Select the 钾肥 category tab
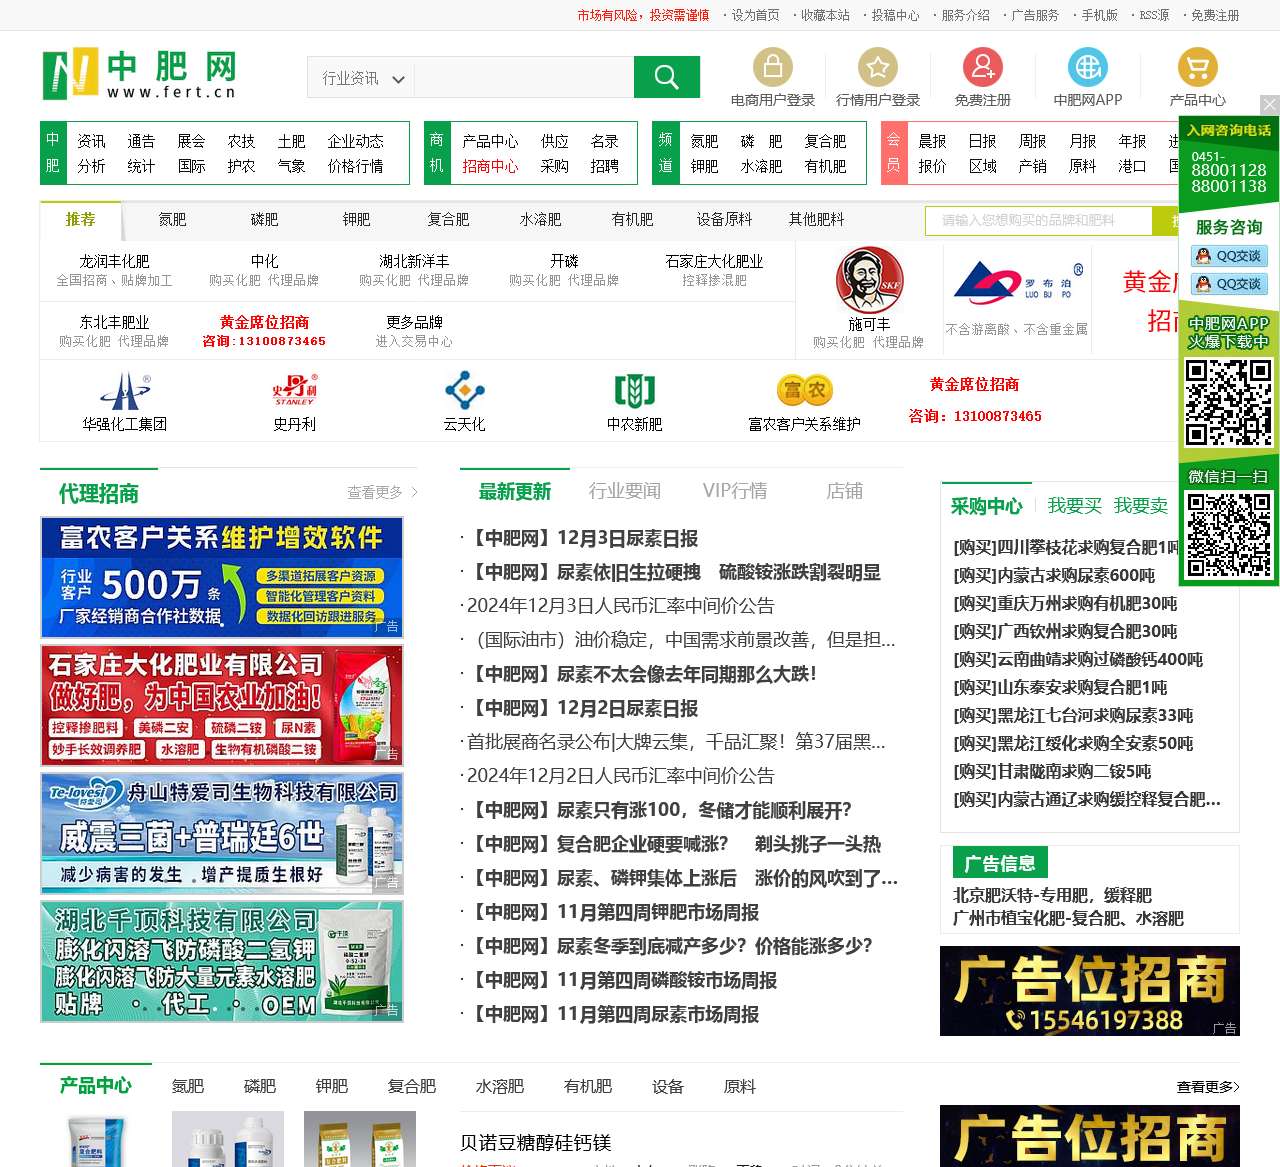Screen dimensions: 1280x1167 [x=357, y=220]
